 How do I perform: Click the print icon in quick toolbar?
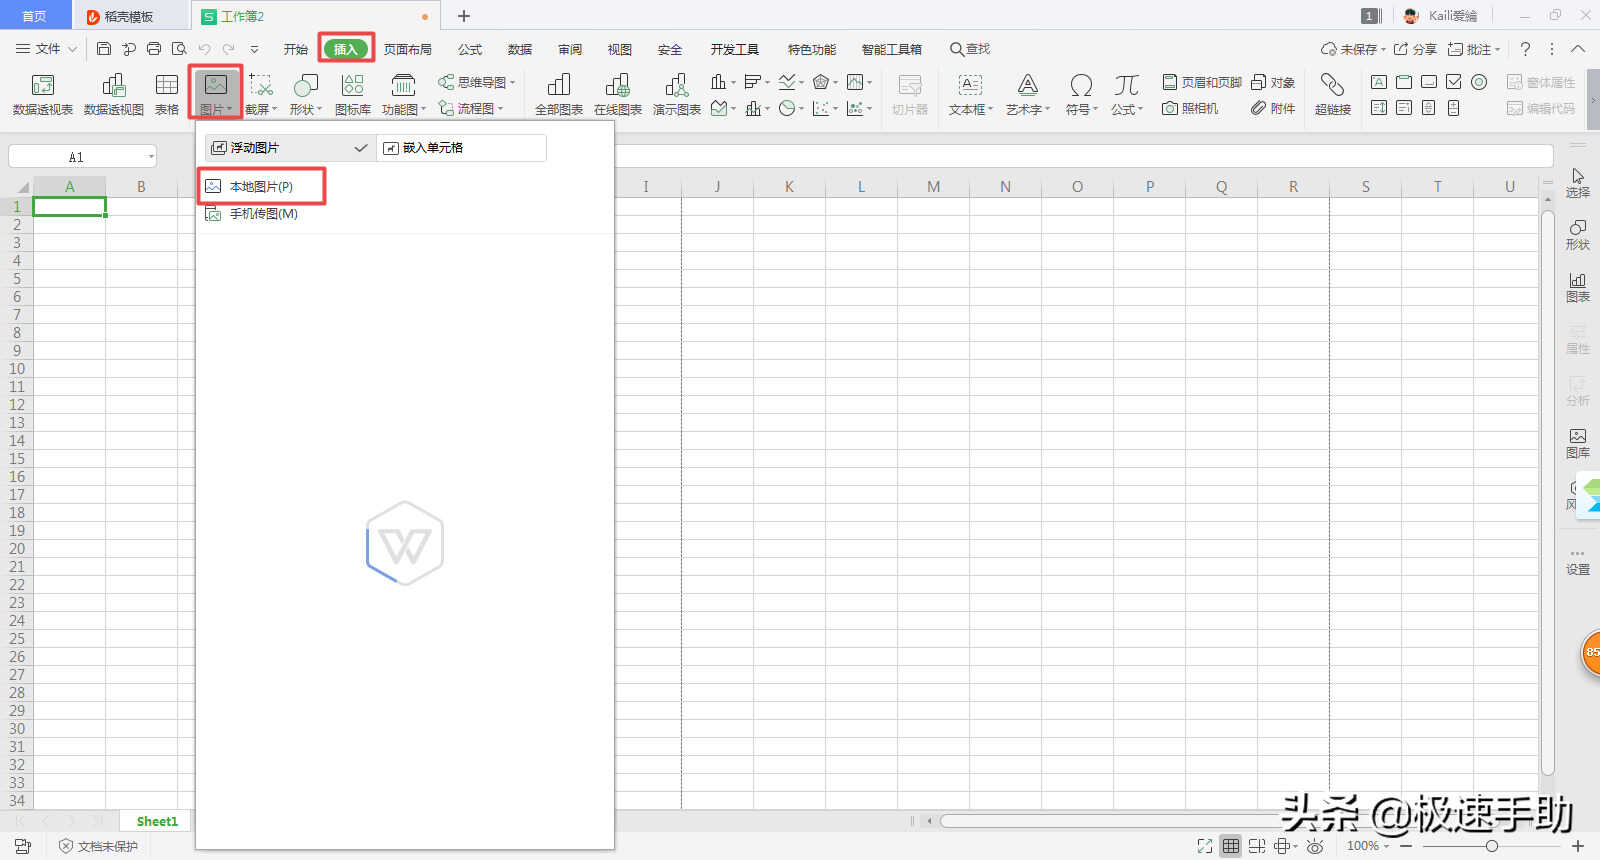point(154,49)
